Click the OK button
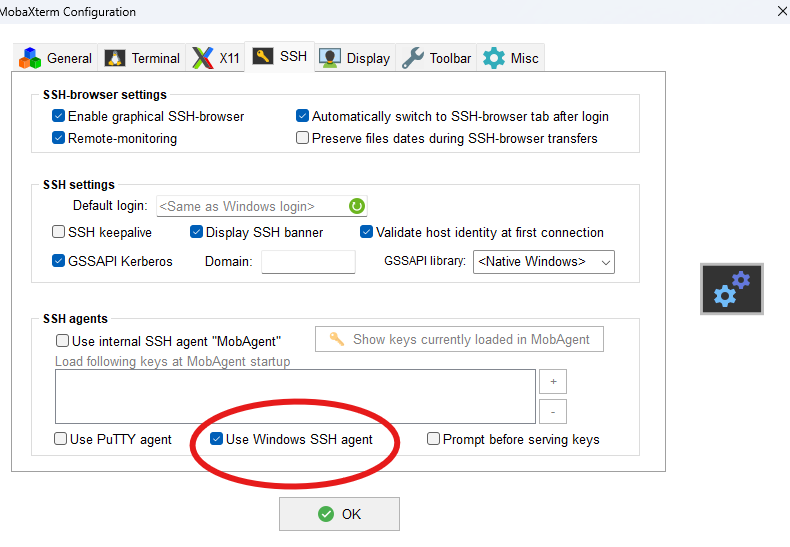 [340, 514]
